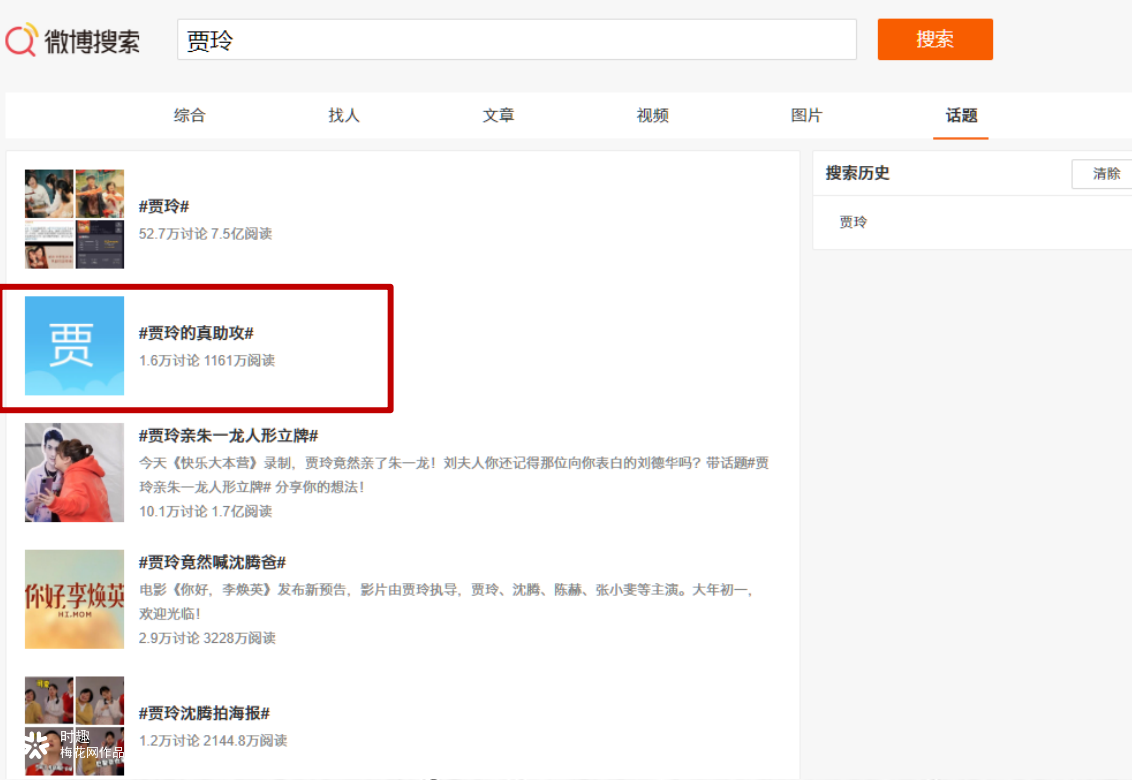Click the text 2.9万讨论 3228万阅读
Viewport: 1132px width, 780px height.
pos(207,638)
